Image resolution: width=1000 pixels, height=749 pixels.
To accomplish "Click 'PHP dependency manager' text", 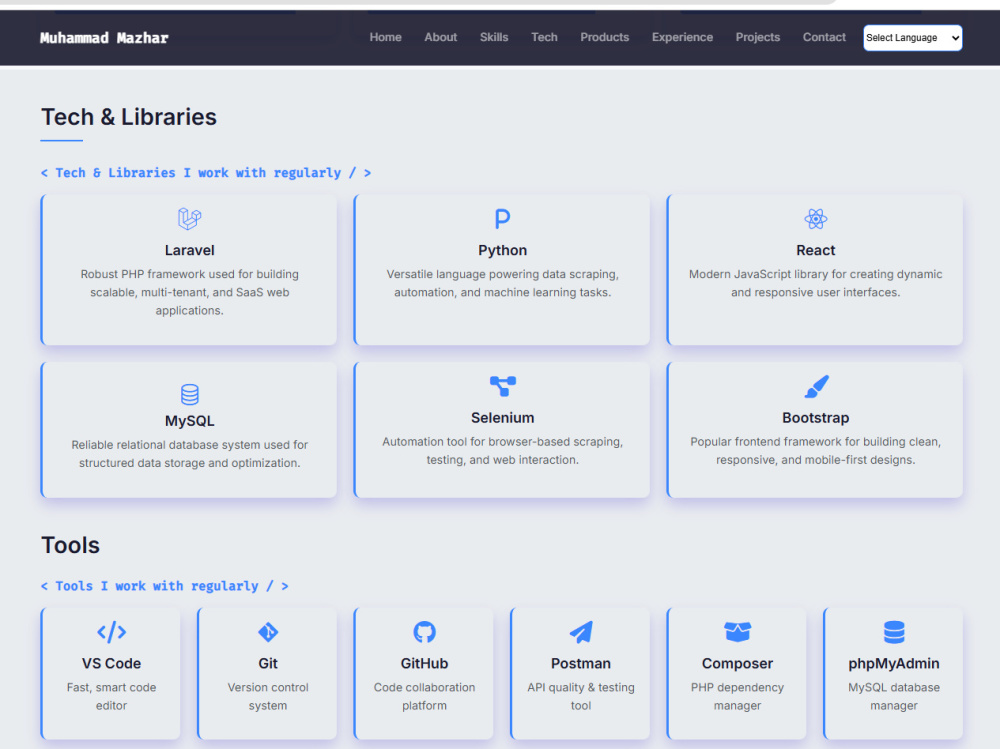I will coord(737,696).
